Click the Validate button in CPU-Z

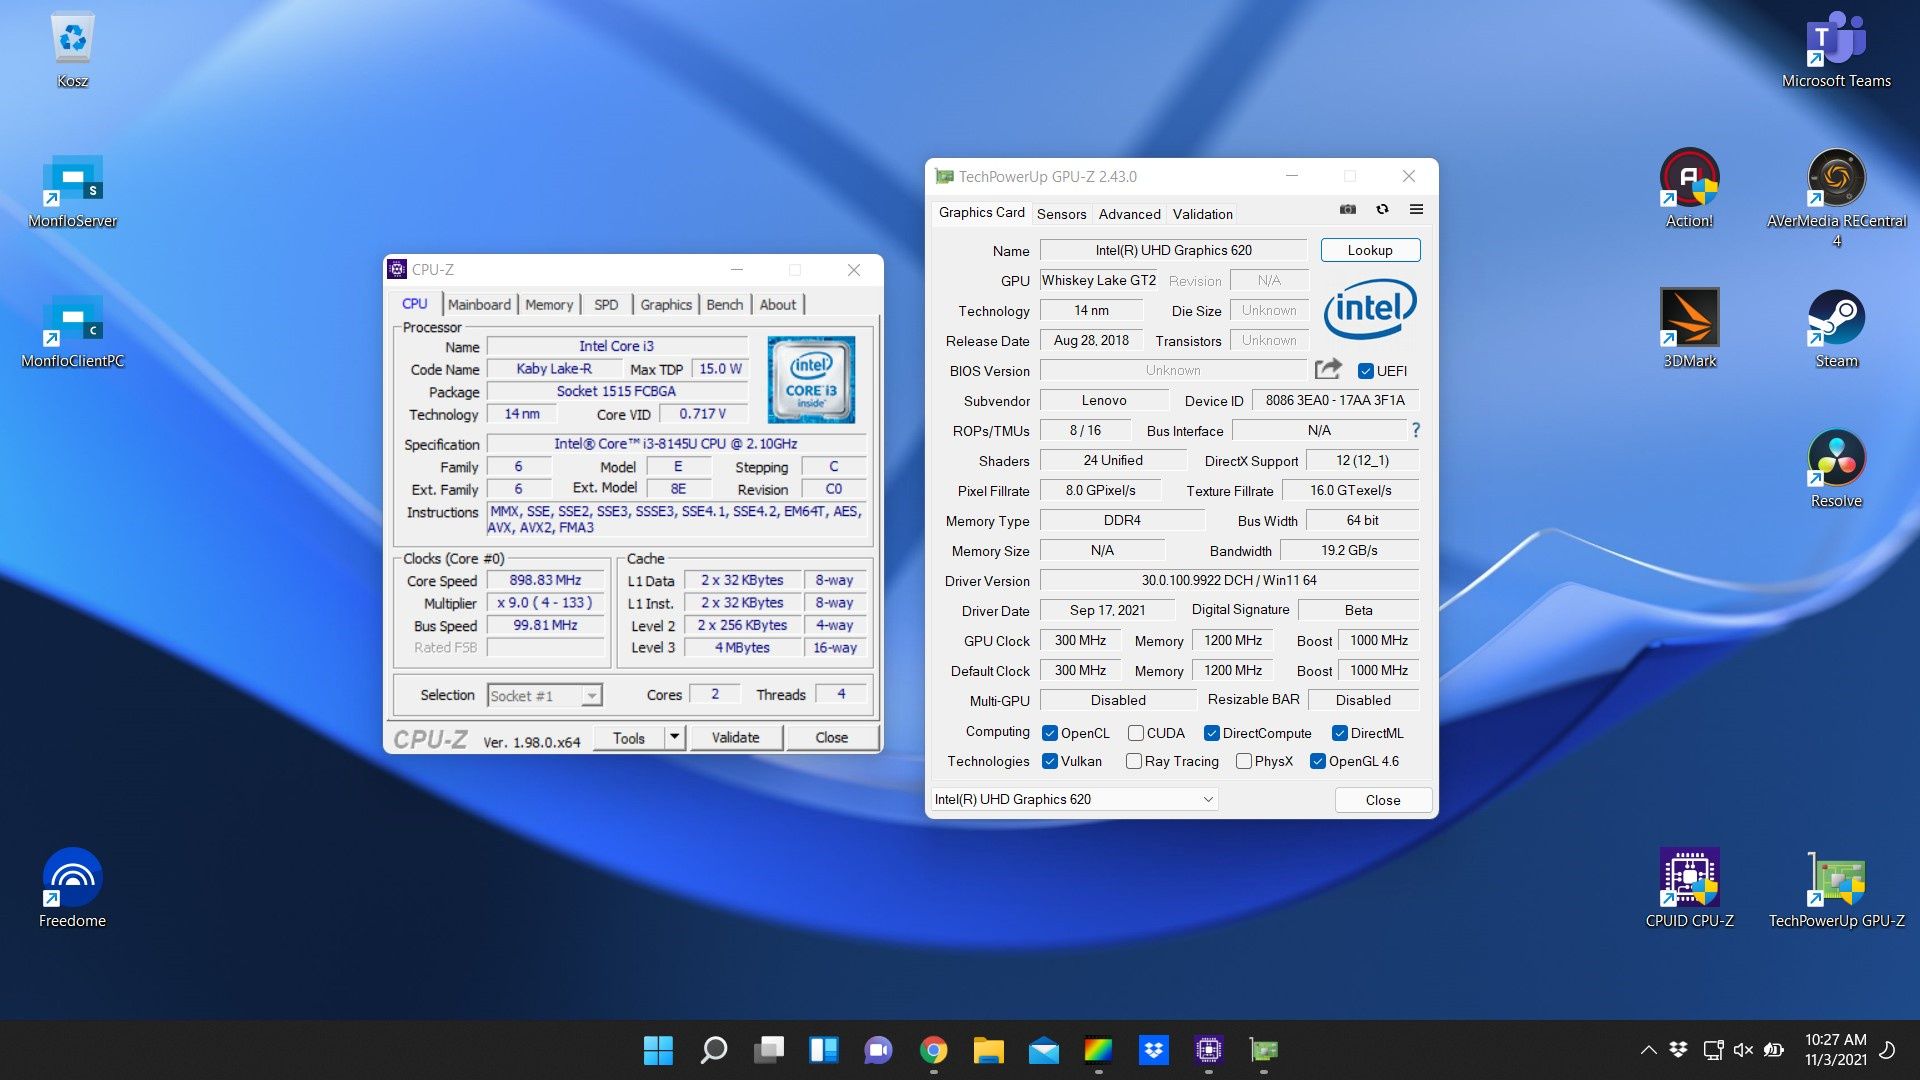coord(735,737)
